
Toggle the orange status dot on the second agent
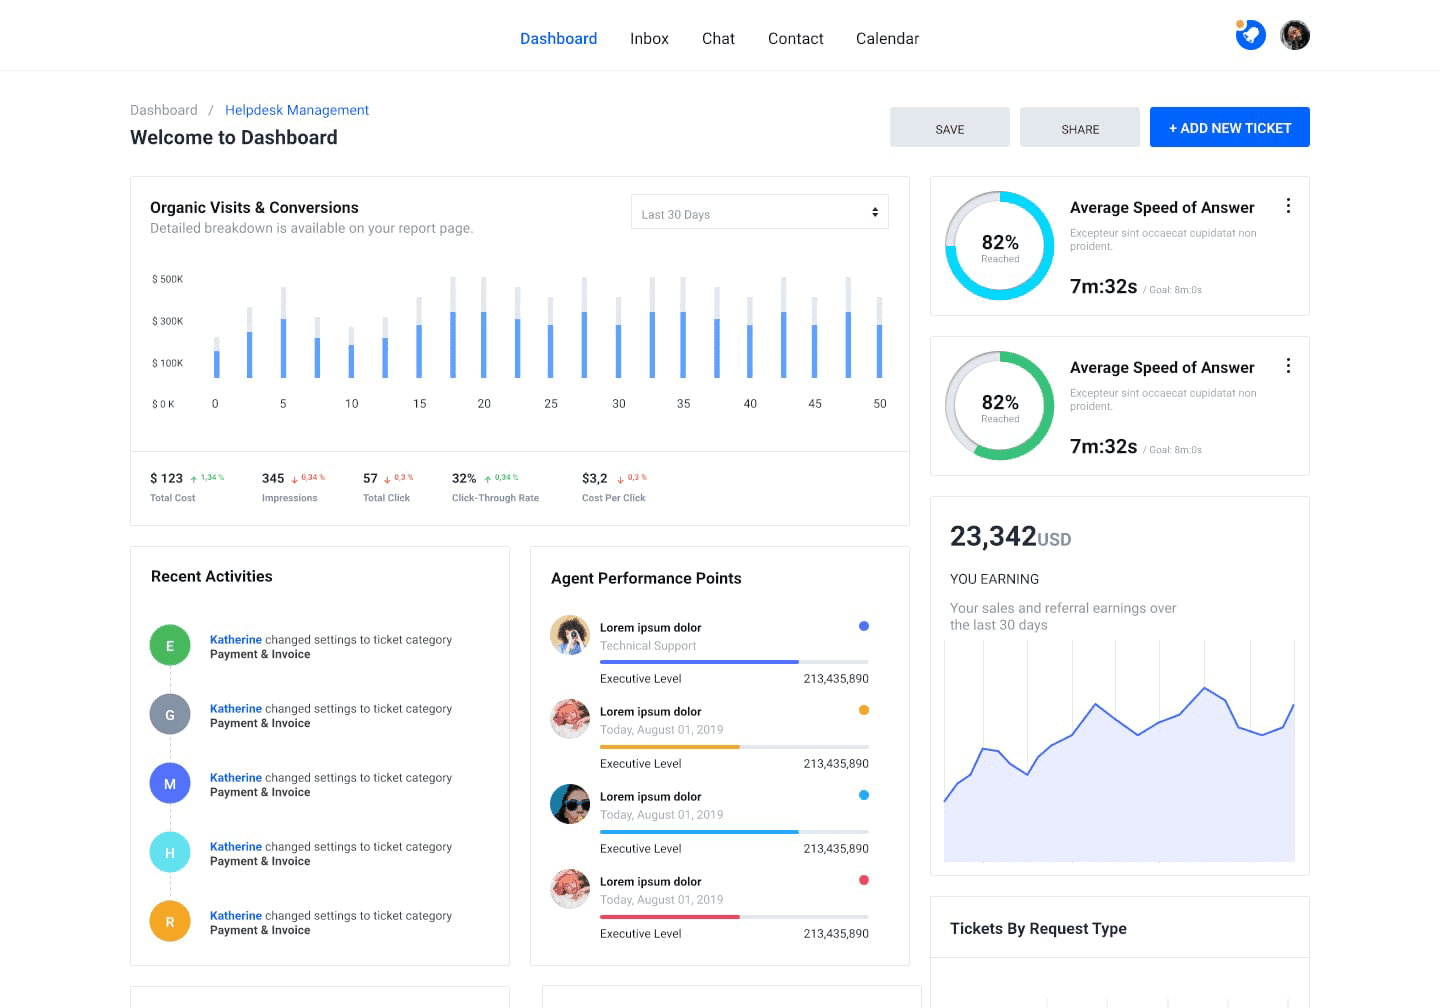pos(863,710)
